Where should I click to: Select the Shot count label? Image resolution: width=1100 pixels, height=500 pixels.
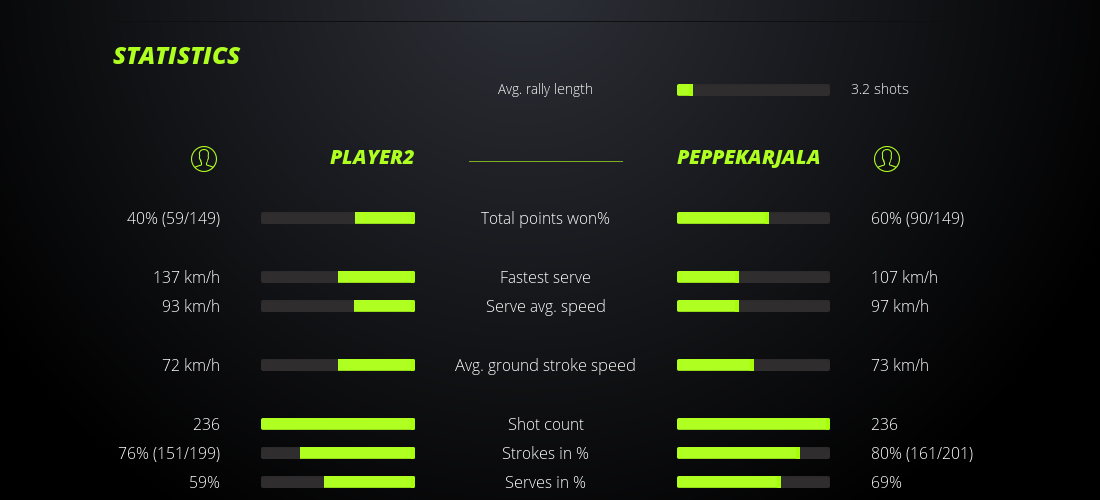(x=545, y=424)
